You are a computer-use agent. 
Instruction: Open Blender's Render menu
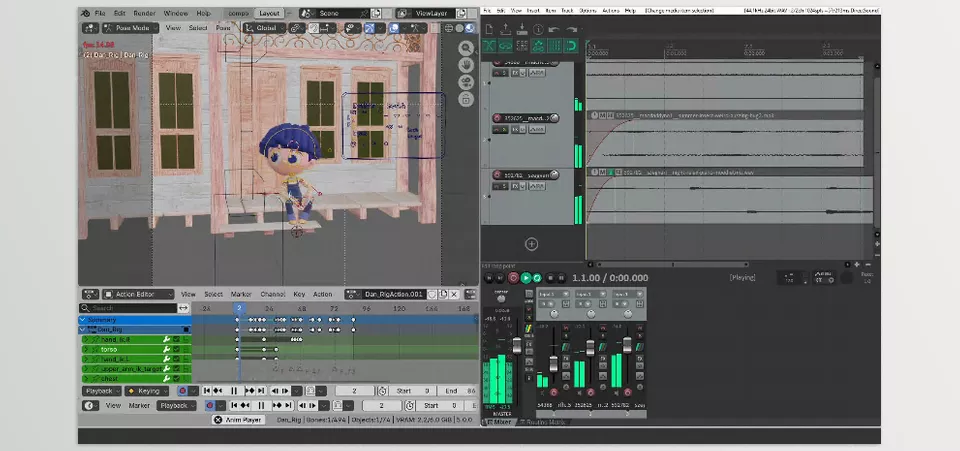144,13
